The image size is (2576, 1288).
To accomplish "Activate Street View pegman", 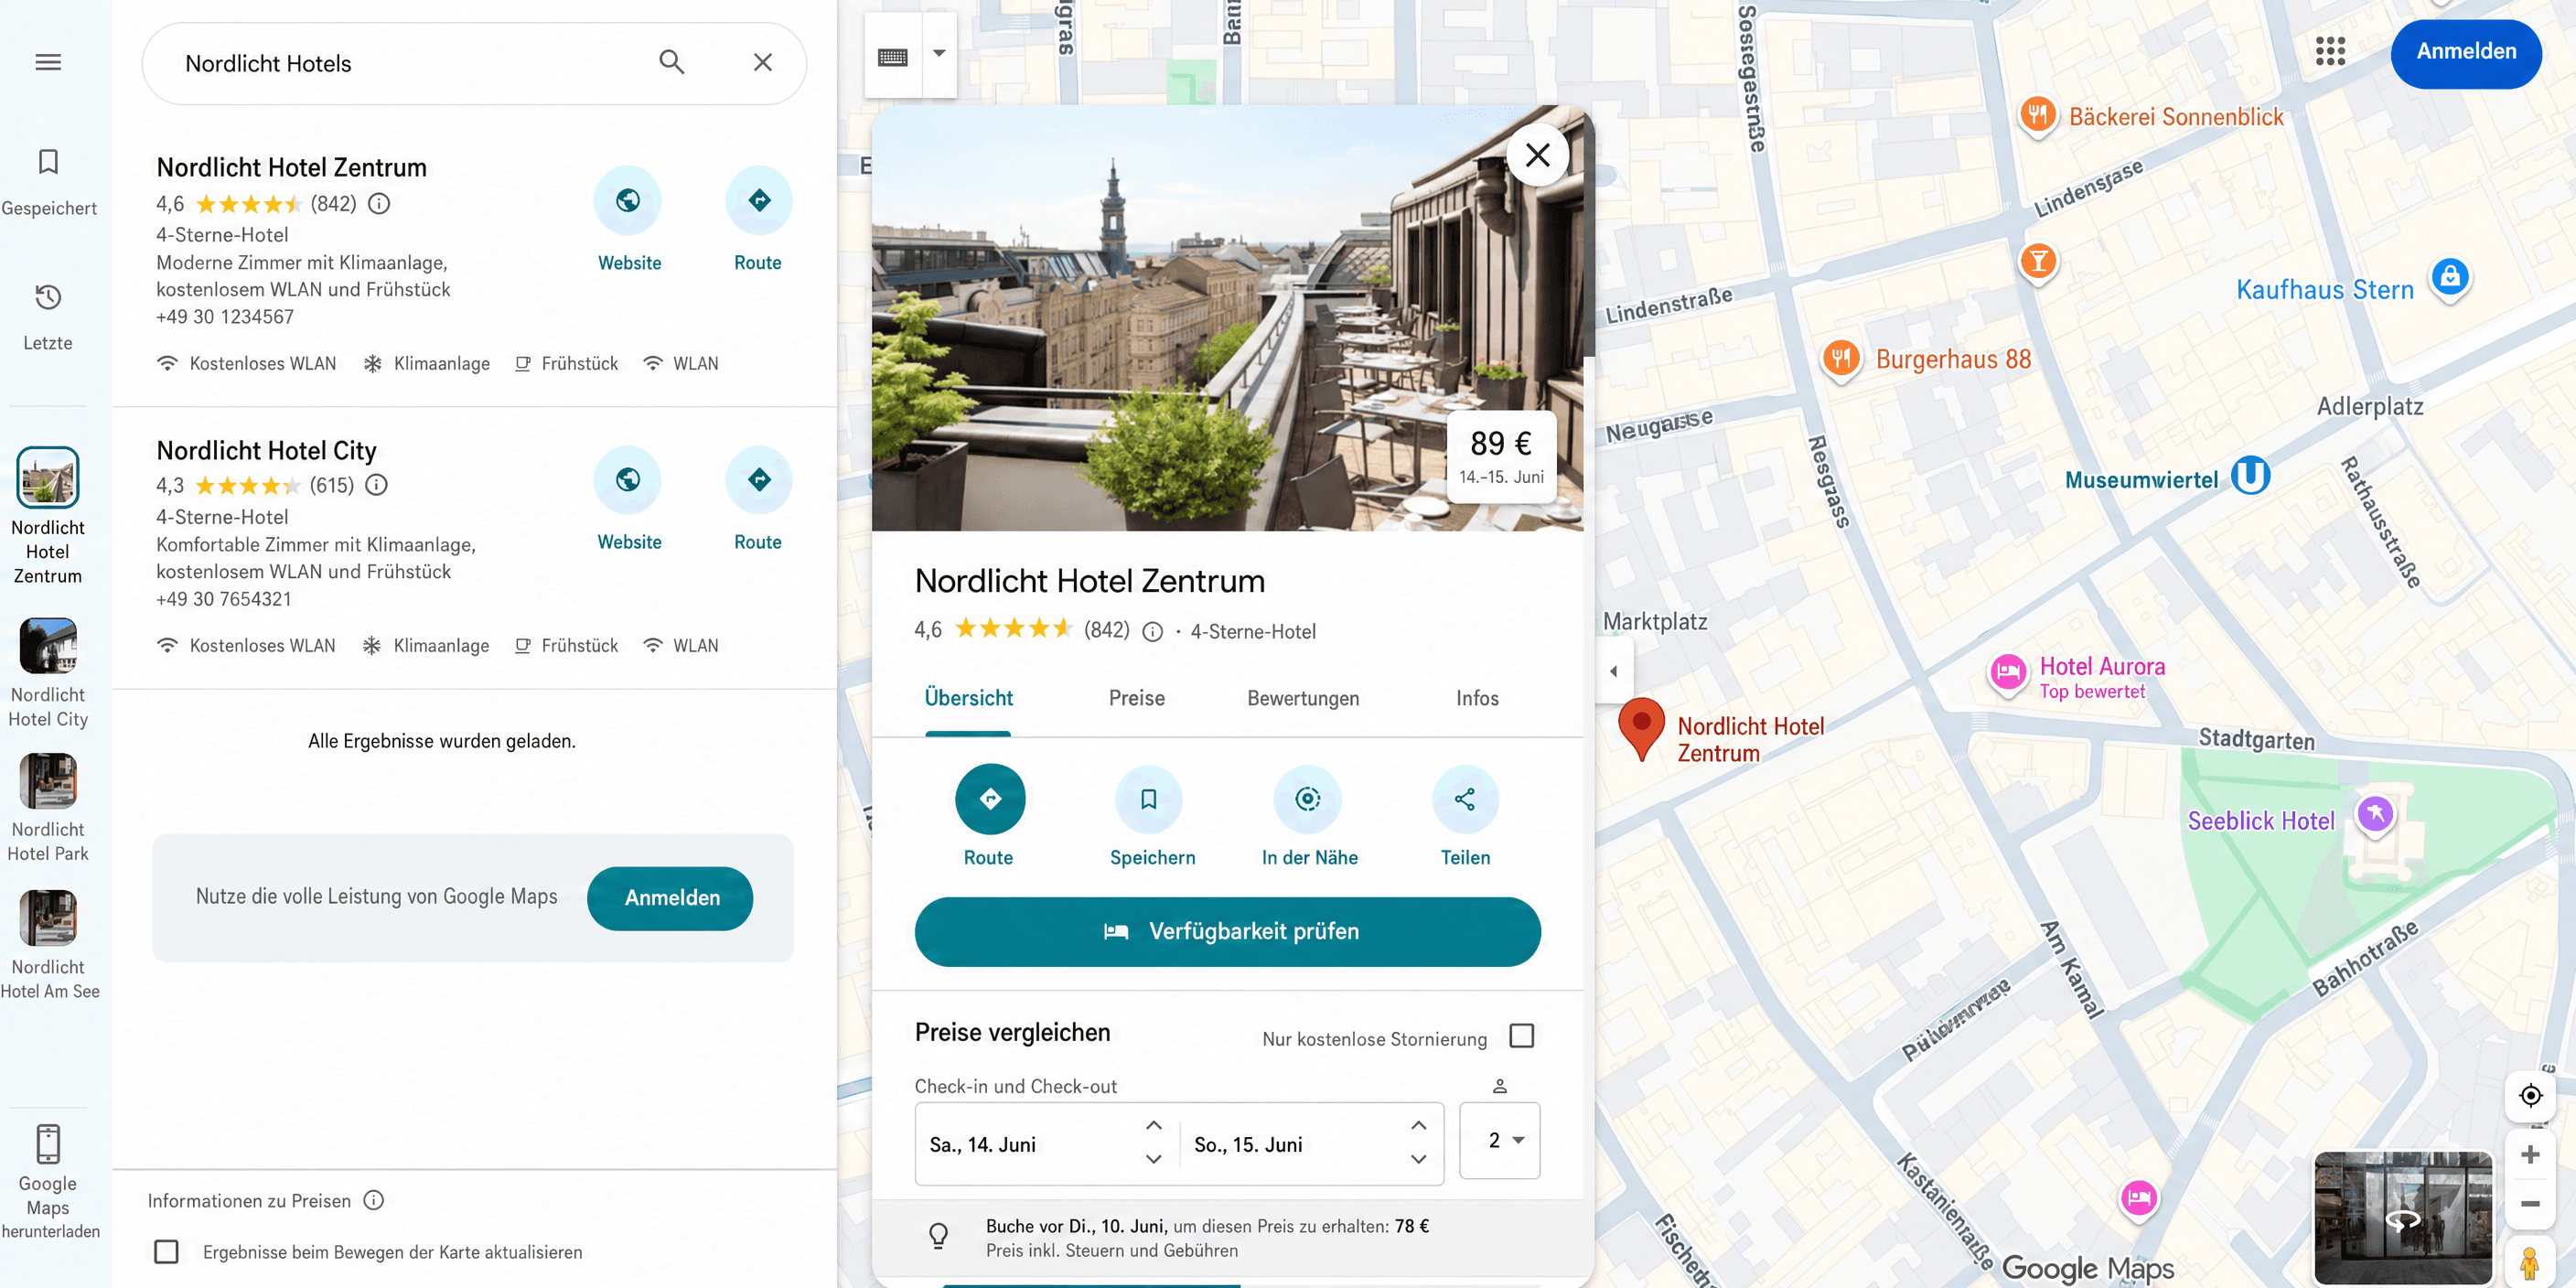I will 2530,1263.
